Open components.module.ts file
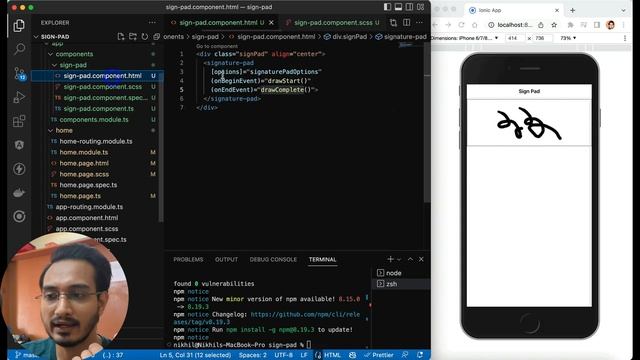The image size is (640, 360). coord(94,120)
